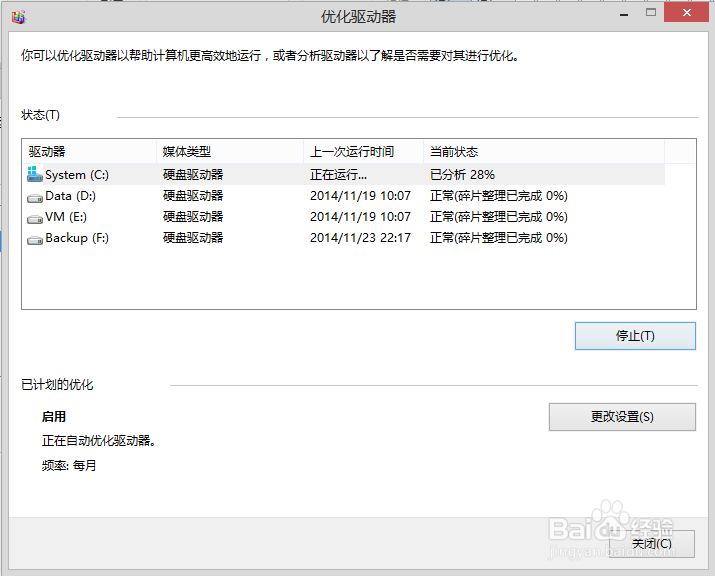
Task: Minimize the 优化驱动器 window
Action: (x=624, y=14)
